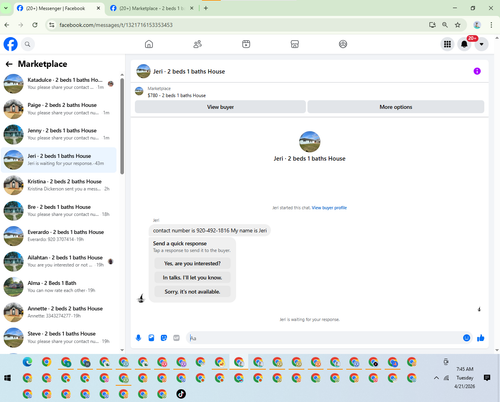Open the Annette conversation
This screenshot has height=402, width=500.
point(59,312)
